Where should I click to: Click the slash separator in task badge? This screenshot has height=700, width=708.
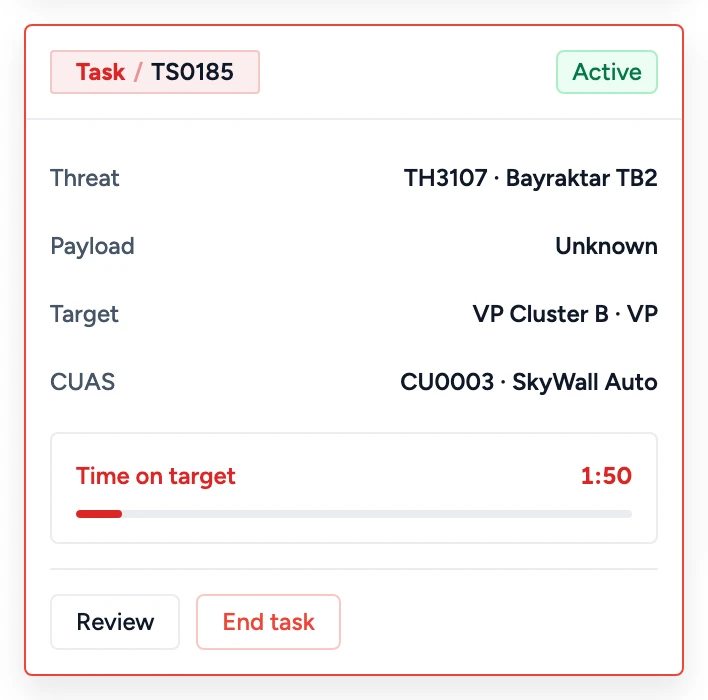tap(138, 72)
